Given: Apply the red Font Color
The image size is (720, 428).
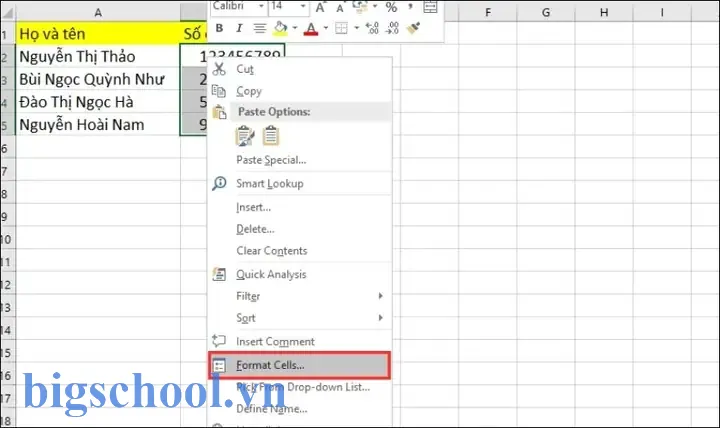Looking at the screenshot, I should coord(311,28).
